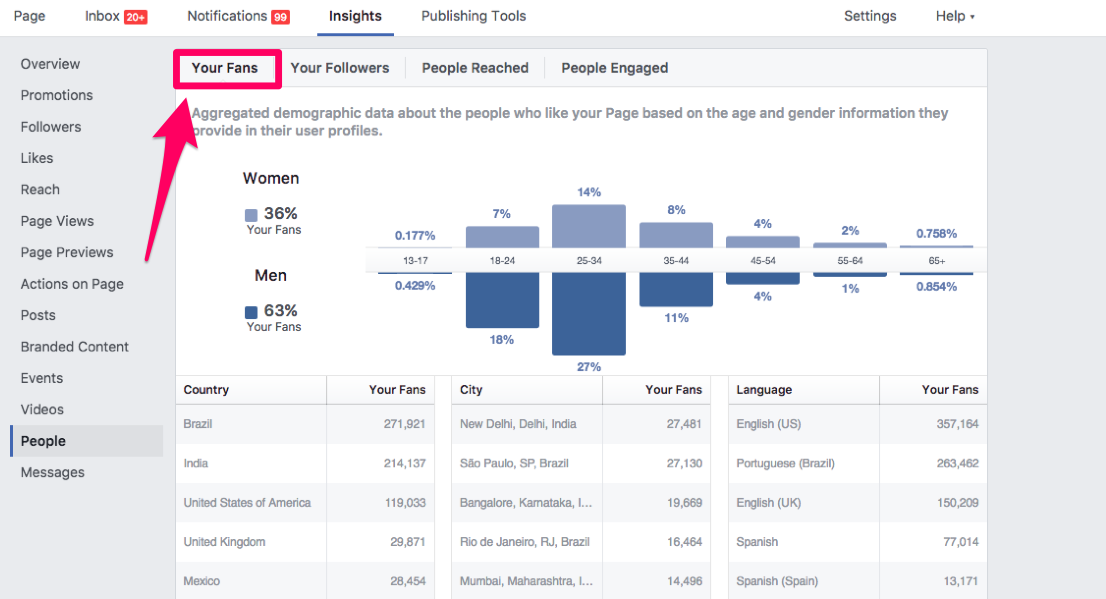Click the Men dark-blue legend swatch
1106x599 pixels.
[251, 311]
